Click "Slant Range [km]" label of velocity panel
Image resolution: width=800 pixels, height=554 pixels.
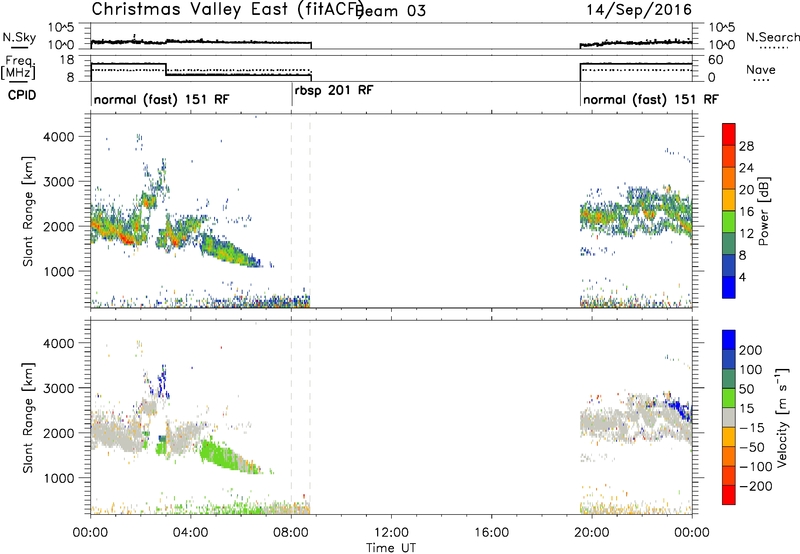pyautogui.click(x=28, y=418)
